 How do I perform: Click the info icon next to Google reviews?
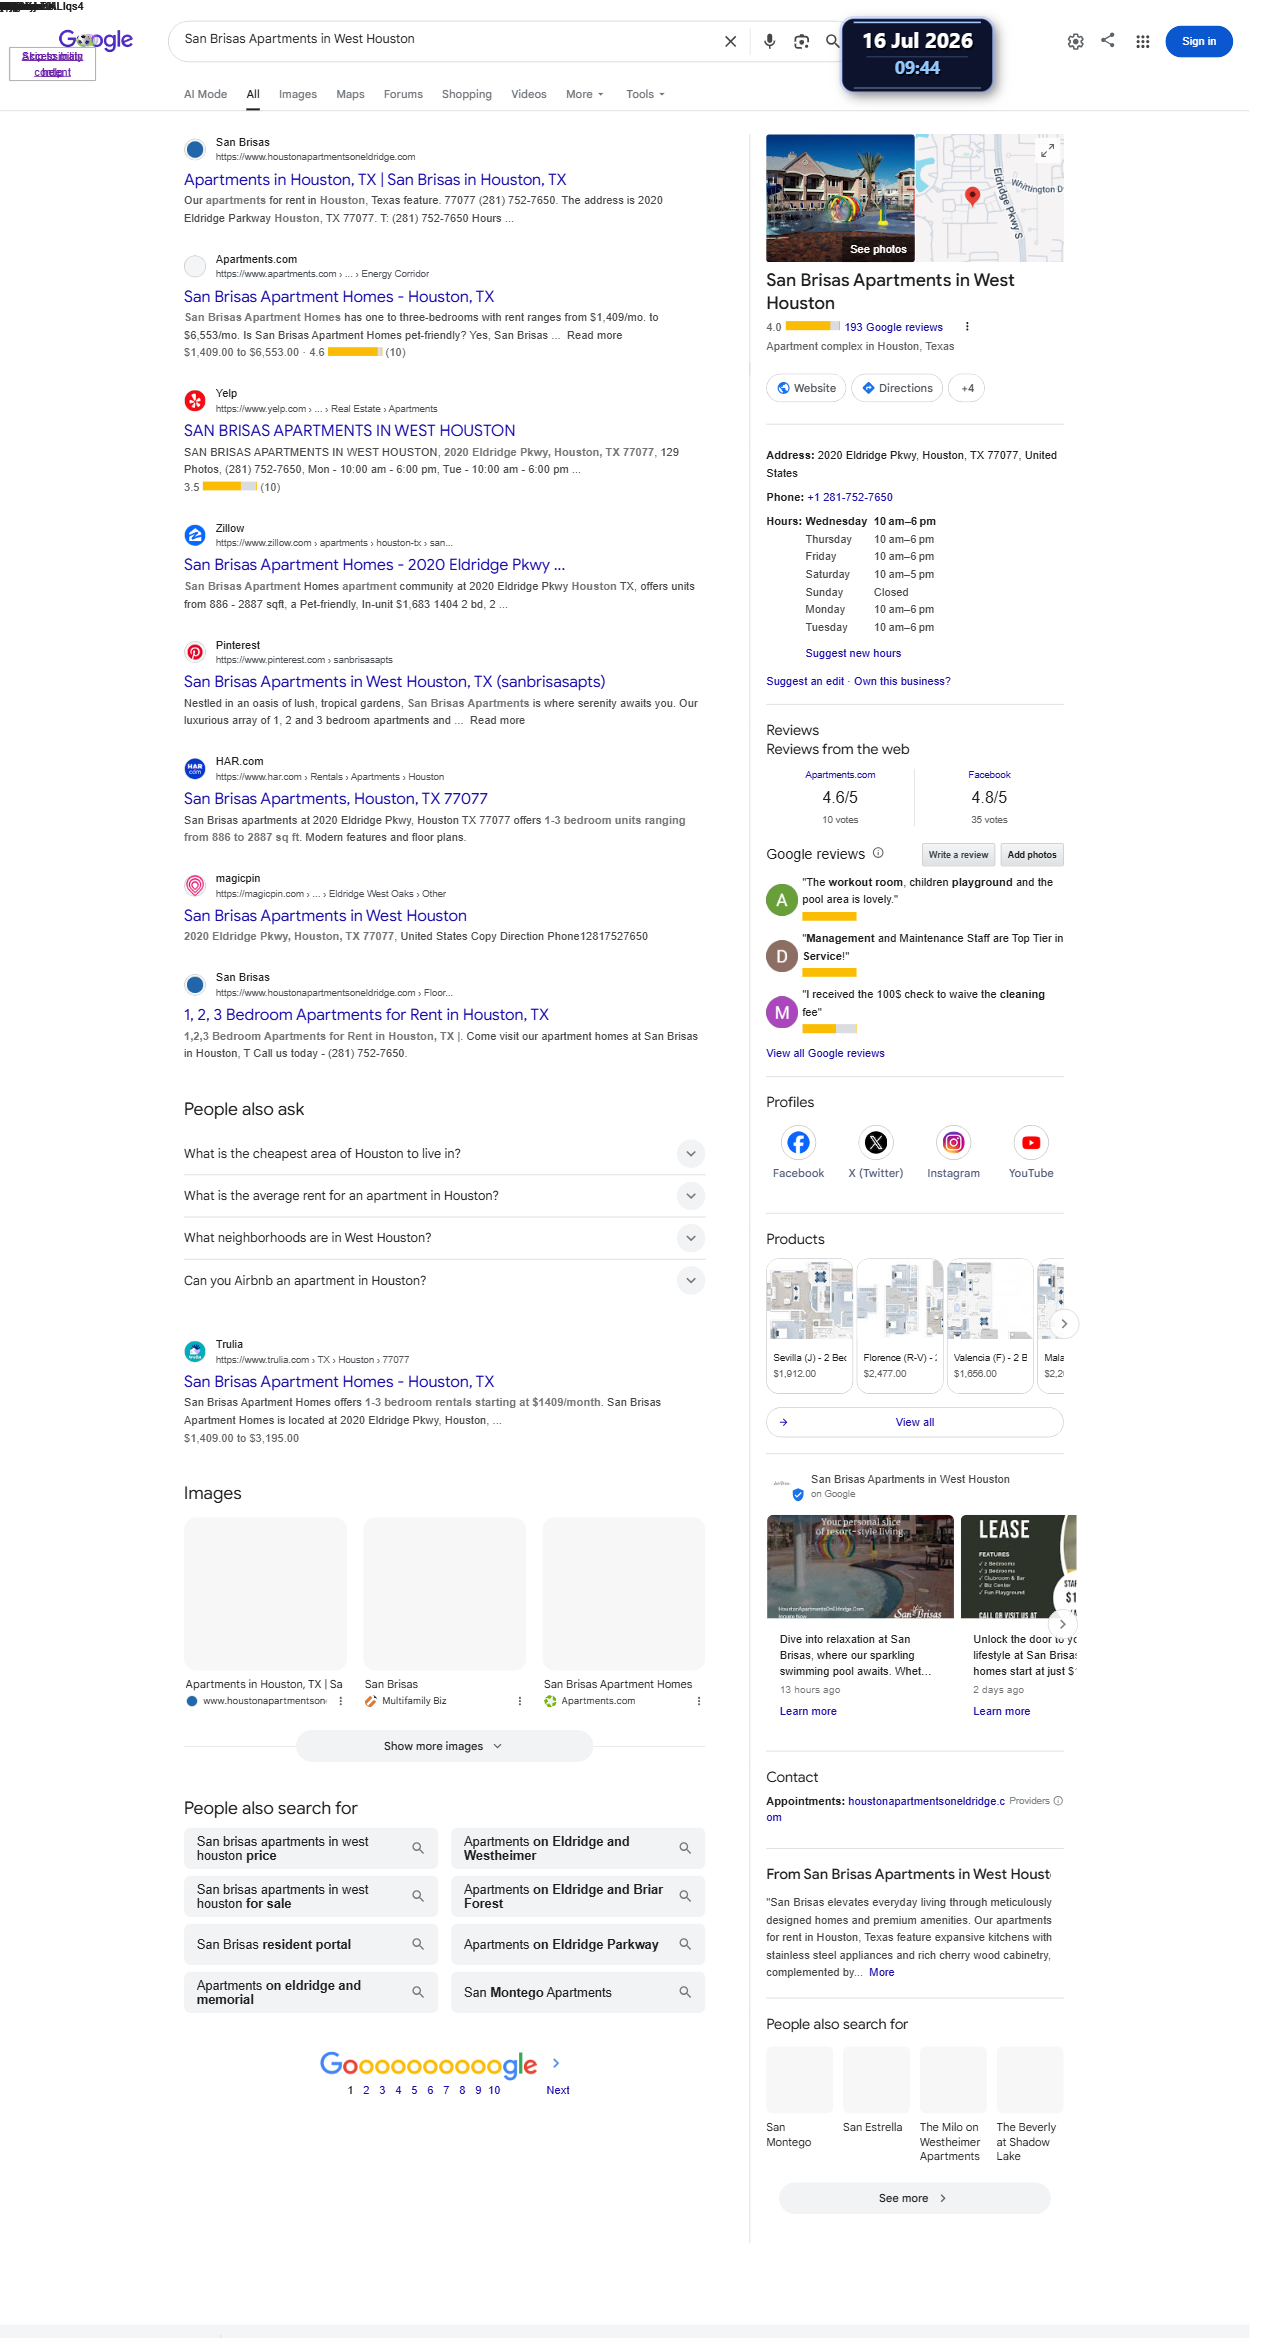pyautogui.click(x=878, y=853)
